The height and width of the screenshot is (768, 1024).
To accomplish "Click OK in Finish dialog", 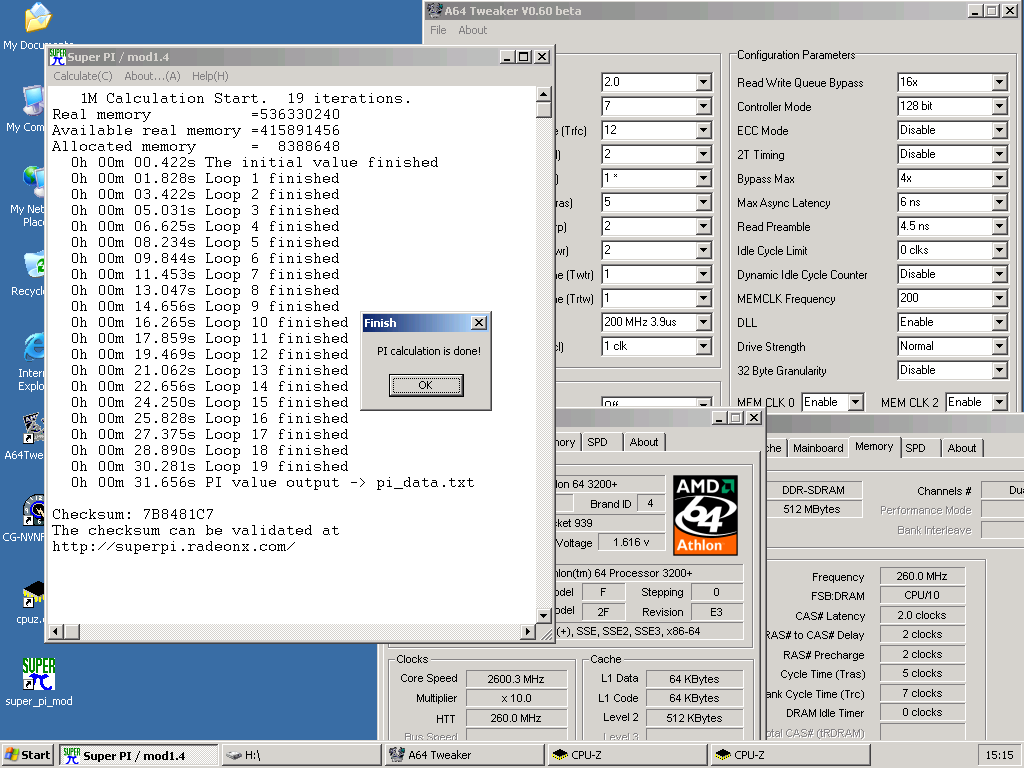I will click(x=426, y=385).
